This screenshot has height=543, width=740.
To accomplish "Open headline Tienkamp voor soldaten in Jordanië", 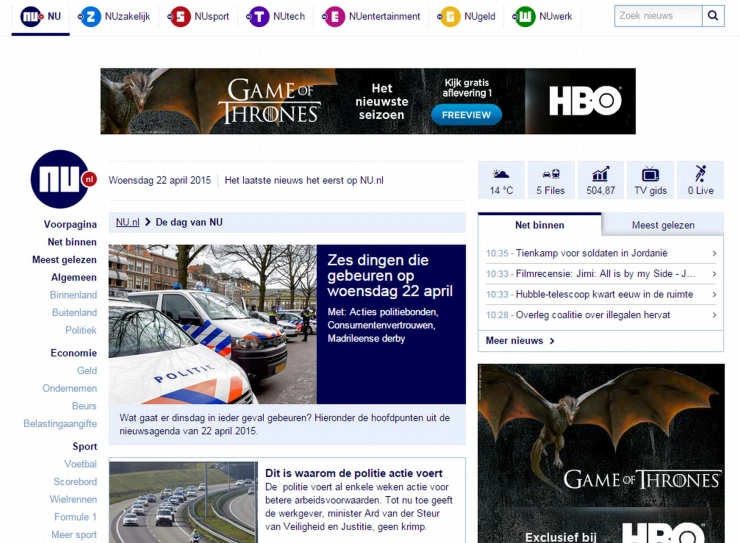I will (x=591, y=253).
